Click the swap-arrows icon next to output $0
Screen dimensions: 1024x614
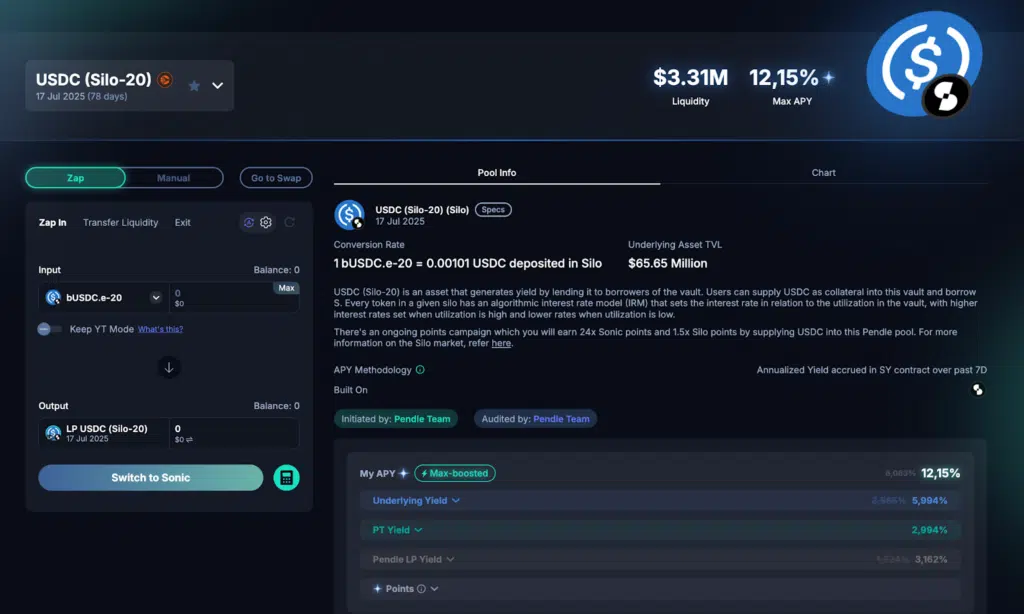click(x=189, y=440)
